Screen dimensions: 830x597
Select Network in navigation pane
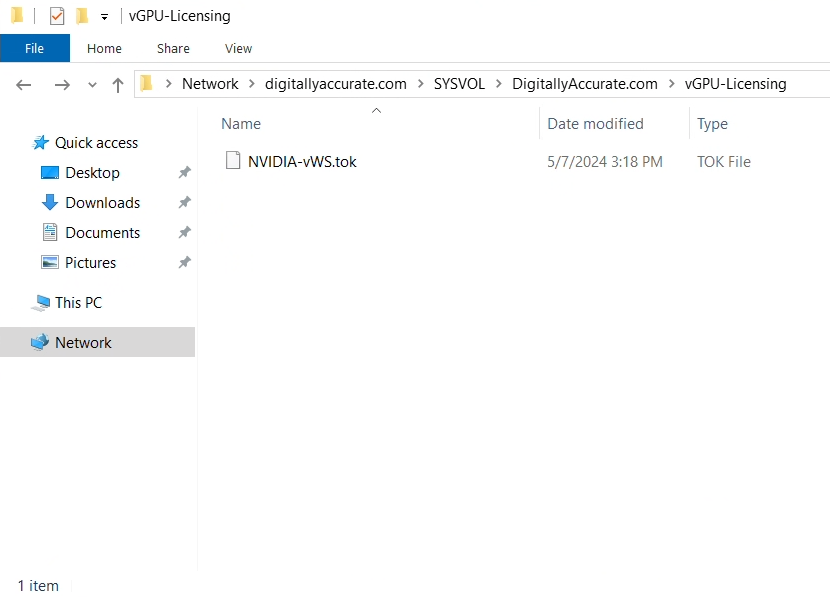pos(83,343)
